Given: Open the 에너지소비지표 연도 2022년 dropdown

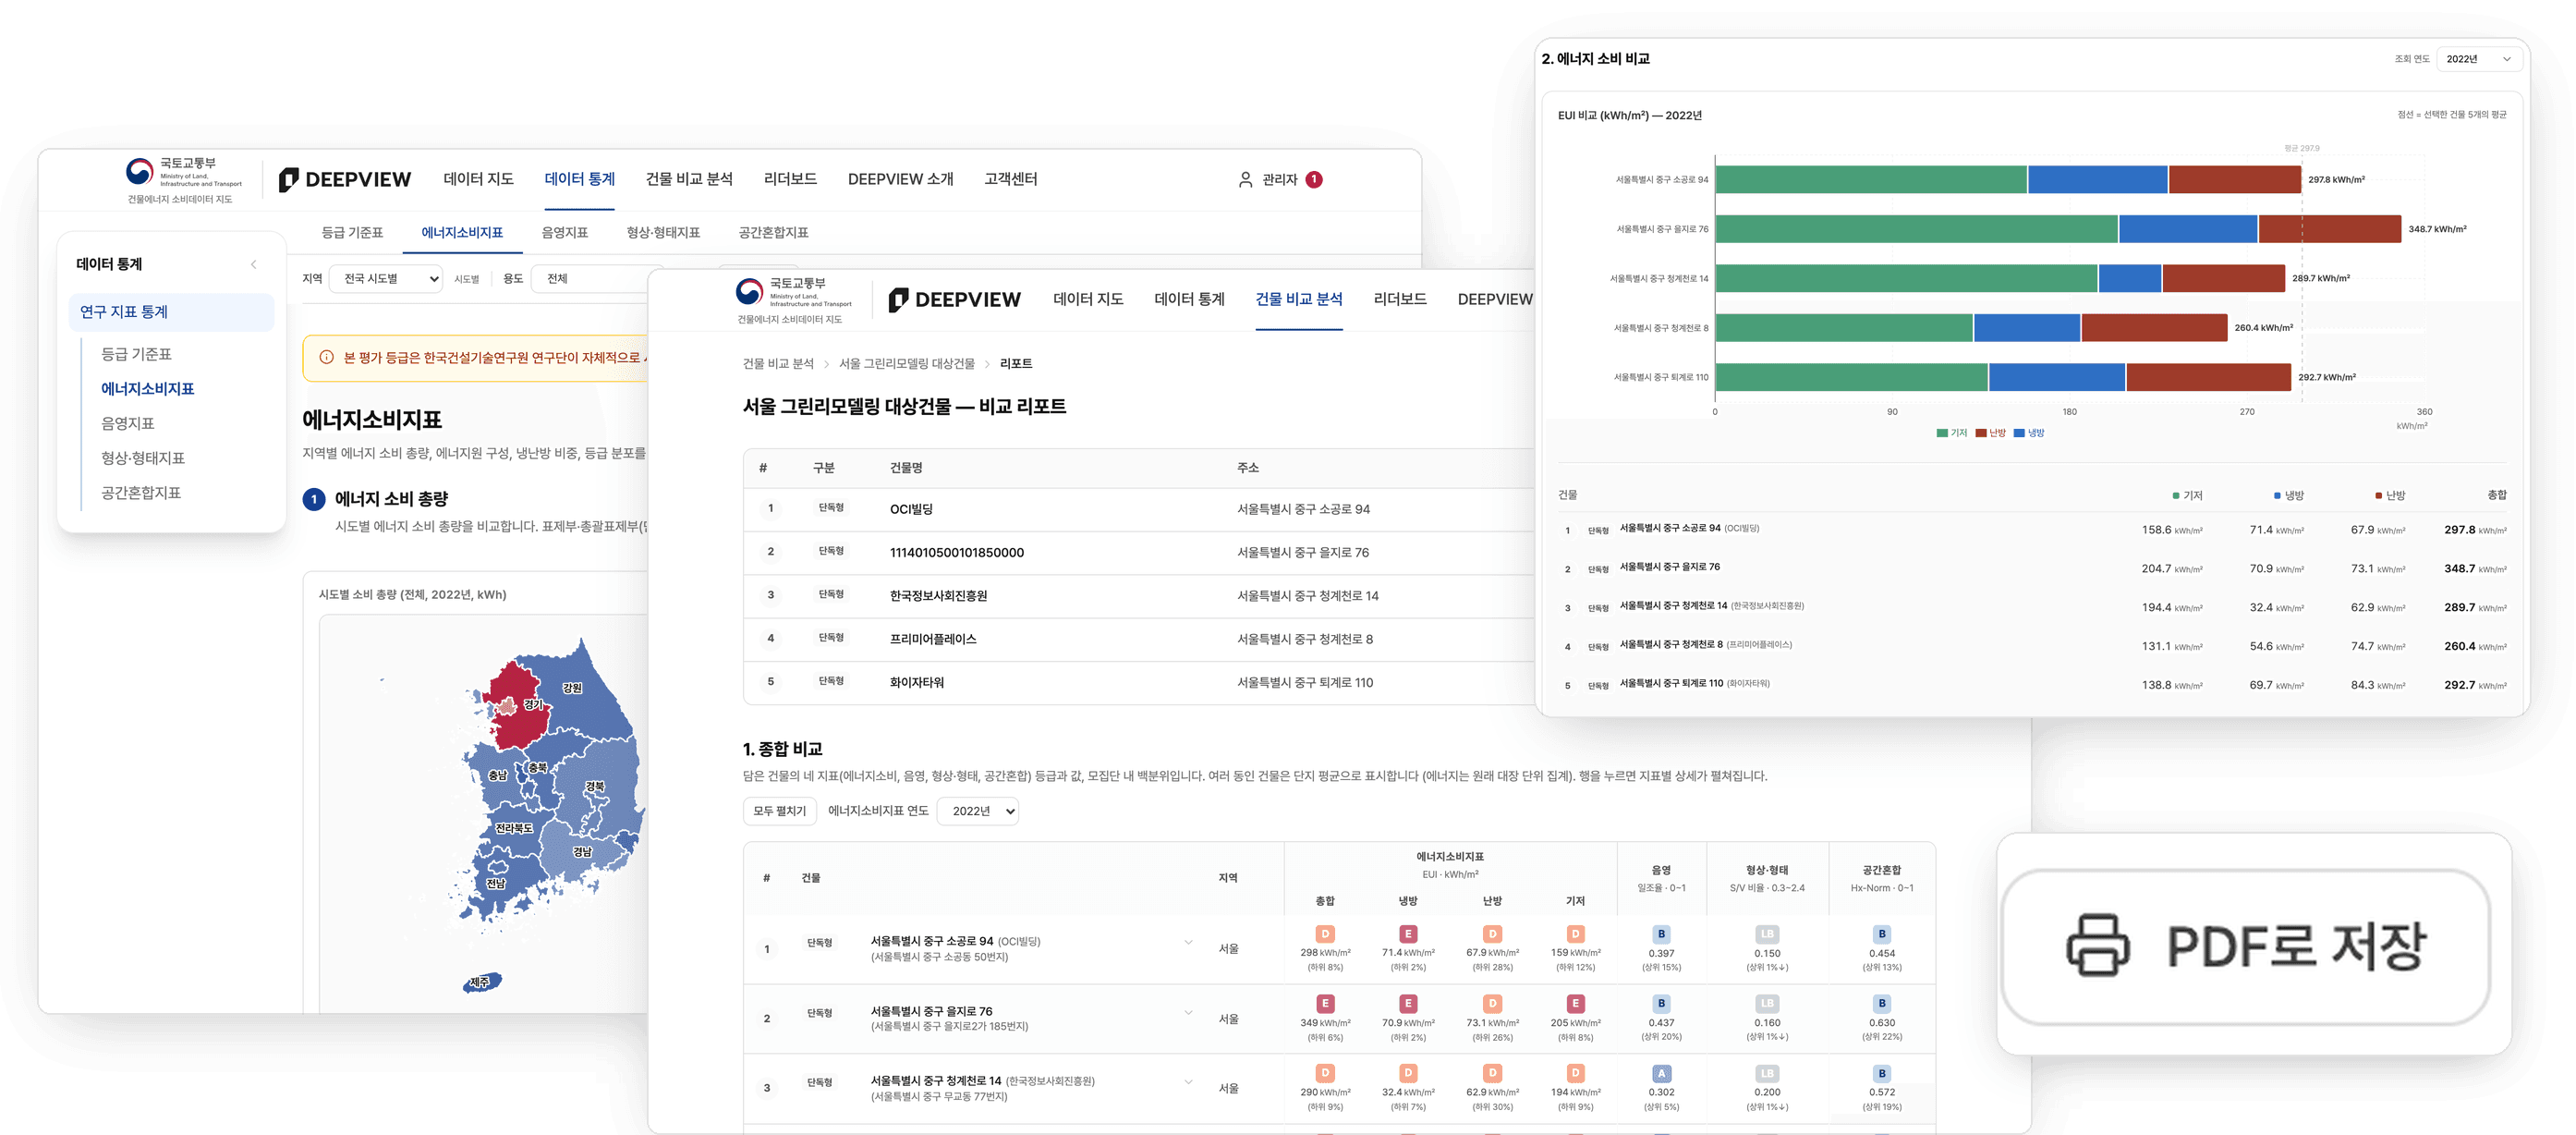Looking at the screenshot, I should [x=978, y=811].
